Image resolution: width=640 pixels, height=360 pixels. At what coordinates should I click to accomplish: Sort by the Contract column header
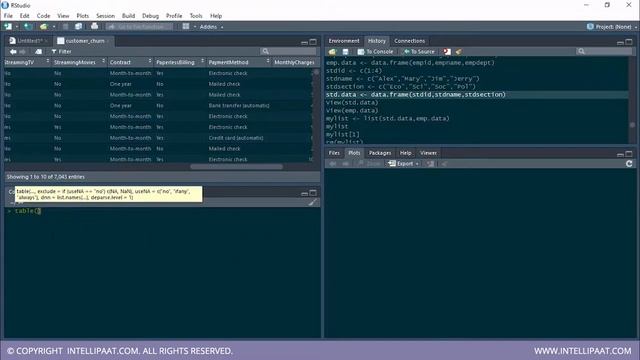[x=130, y=62]
